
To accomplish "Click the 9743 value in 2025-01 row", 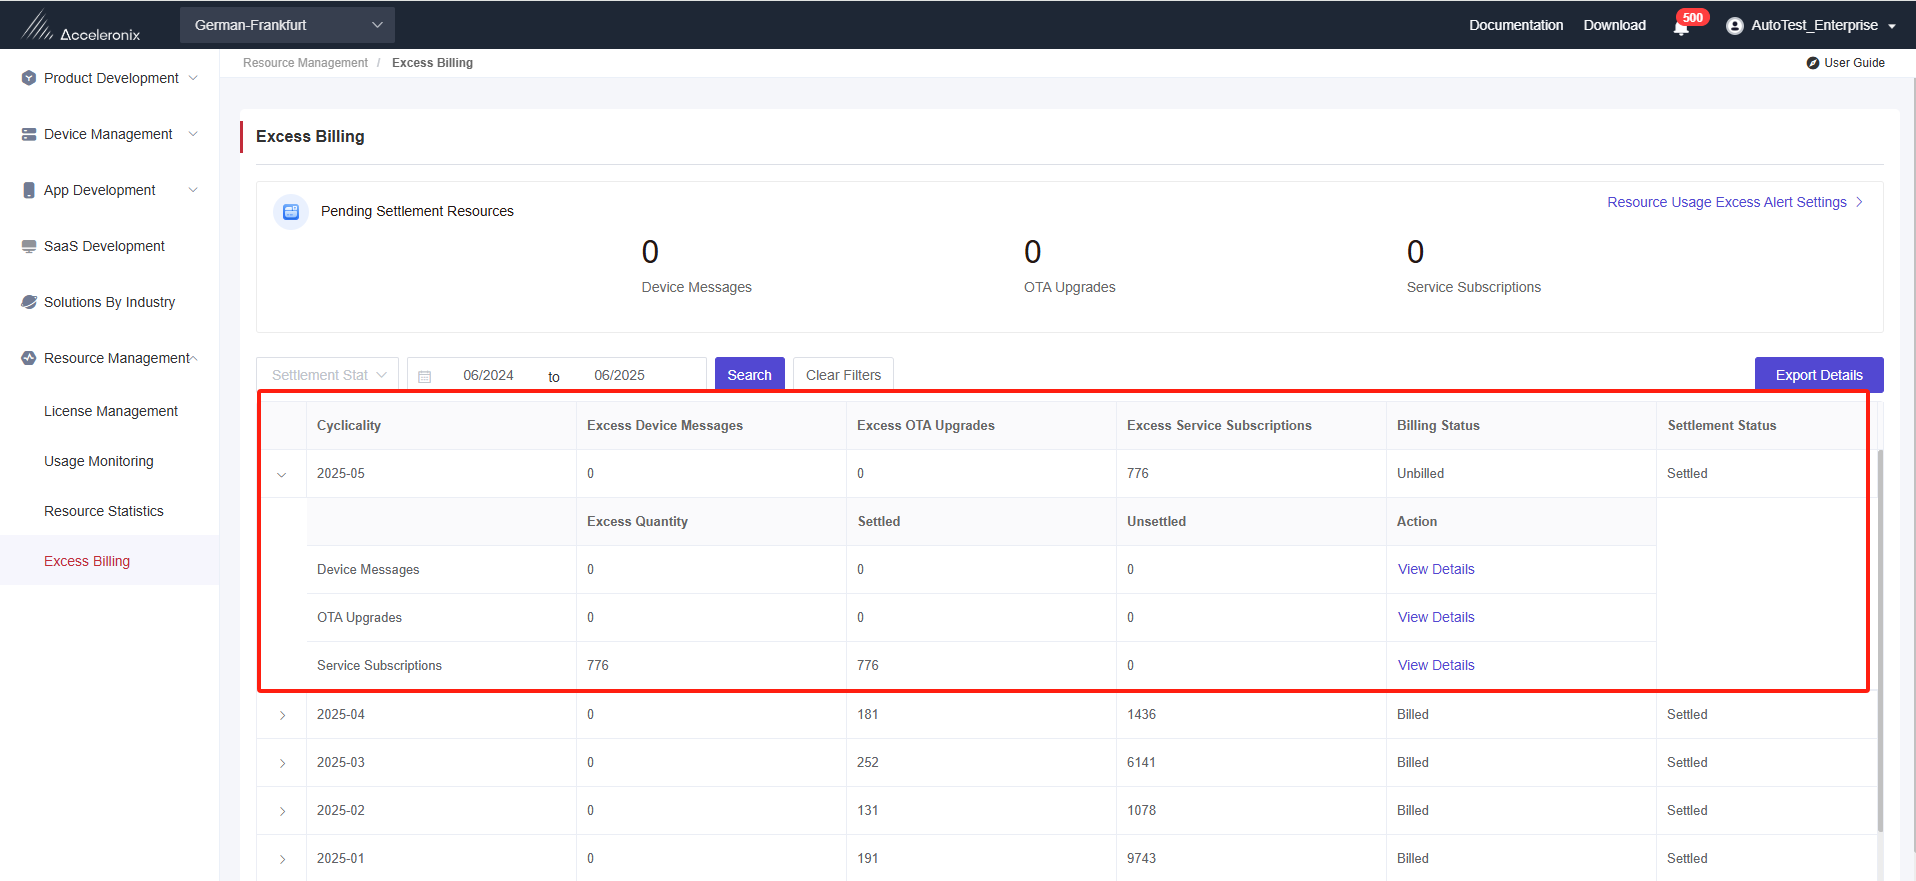I will (1141, 858).
